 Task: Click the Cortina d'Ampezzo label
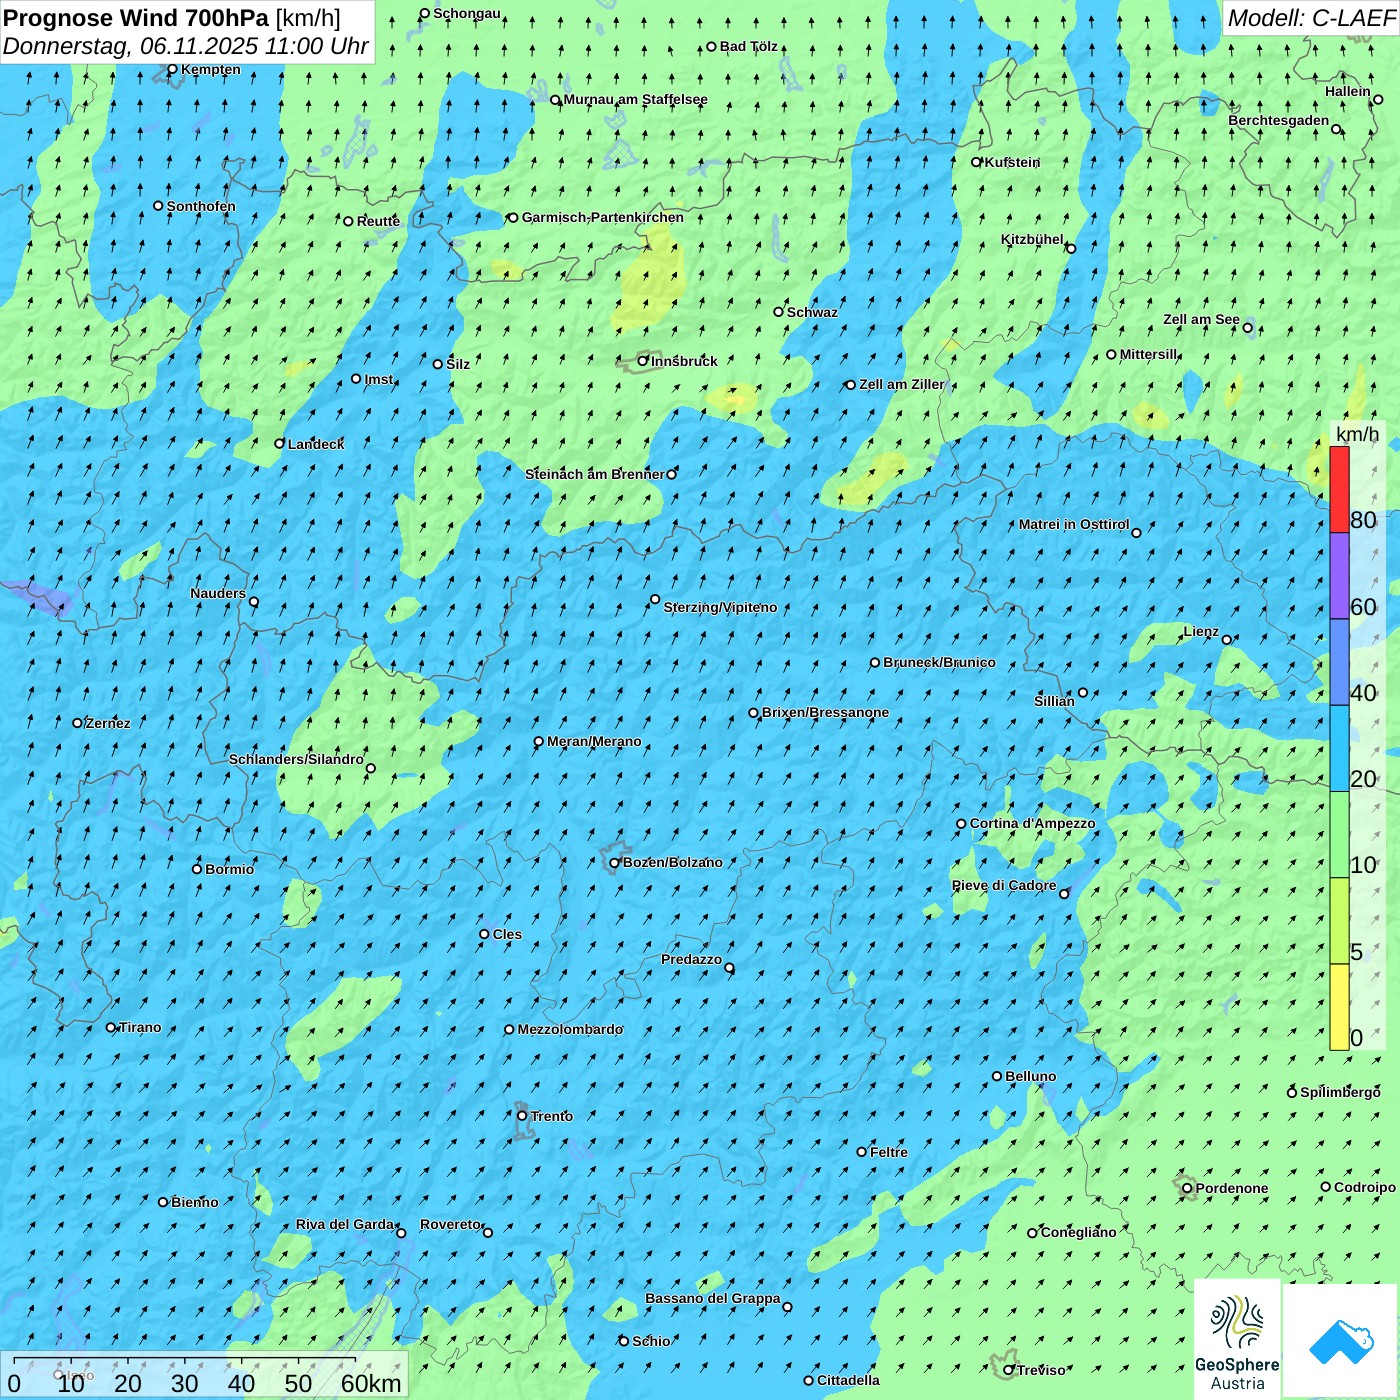pyautogui.click(x=1032, y=823)
